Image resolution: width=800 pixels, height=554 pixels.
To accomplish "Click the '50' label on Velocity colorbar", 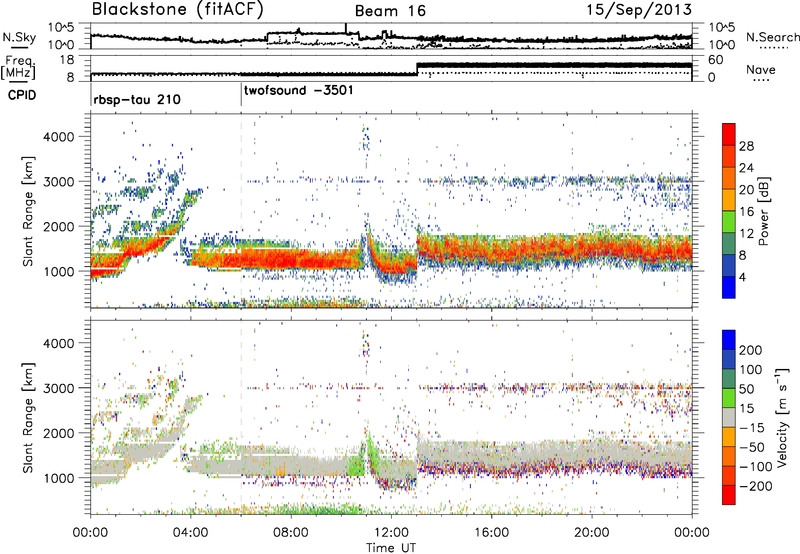I will [x=746, y=389].
